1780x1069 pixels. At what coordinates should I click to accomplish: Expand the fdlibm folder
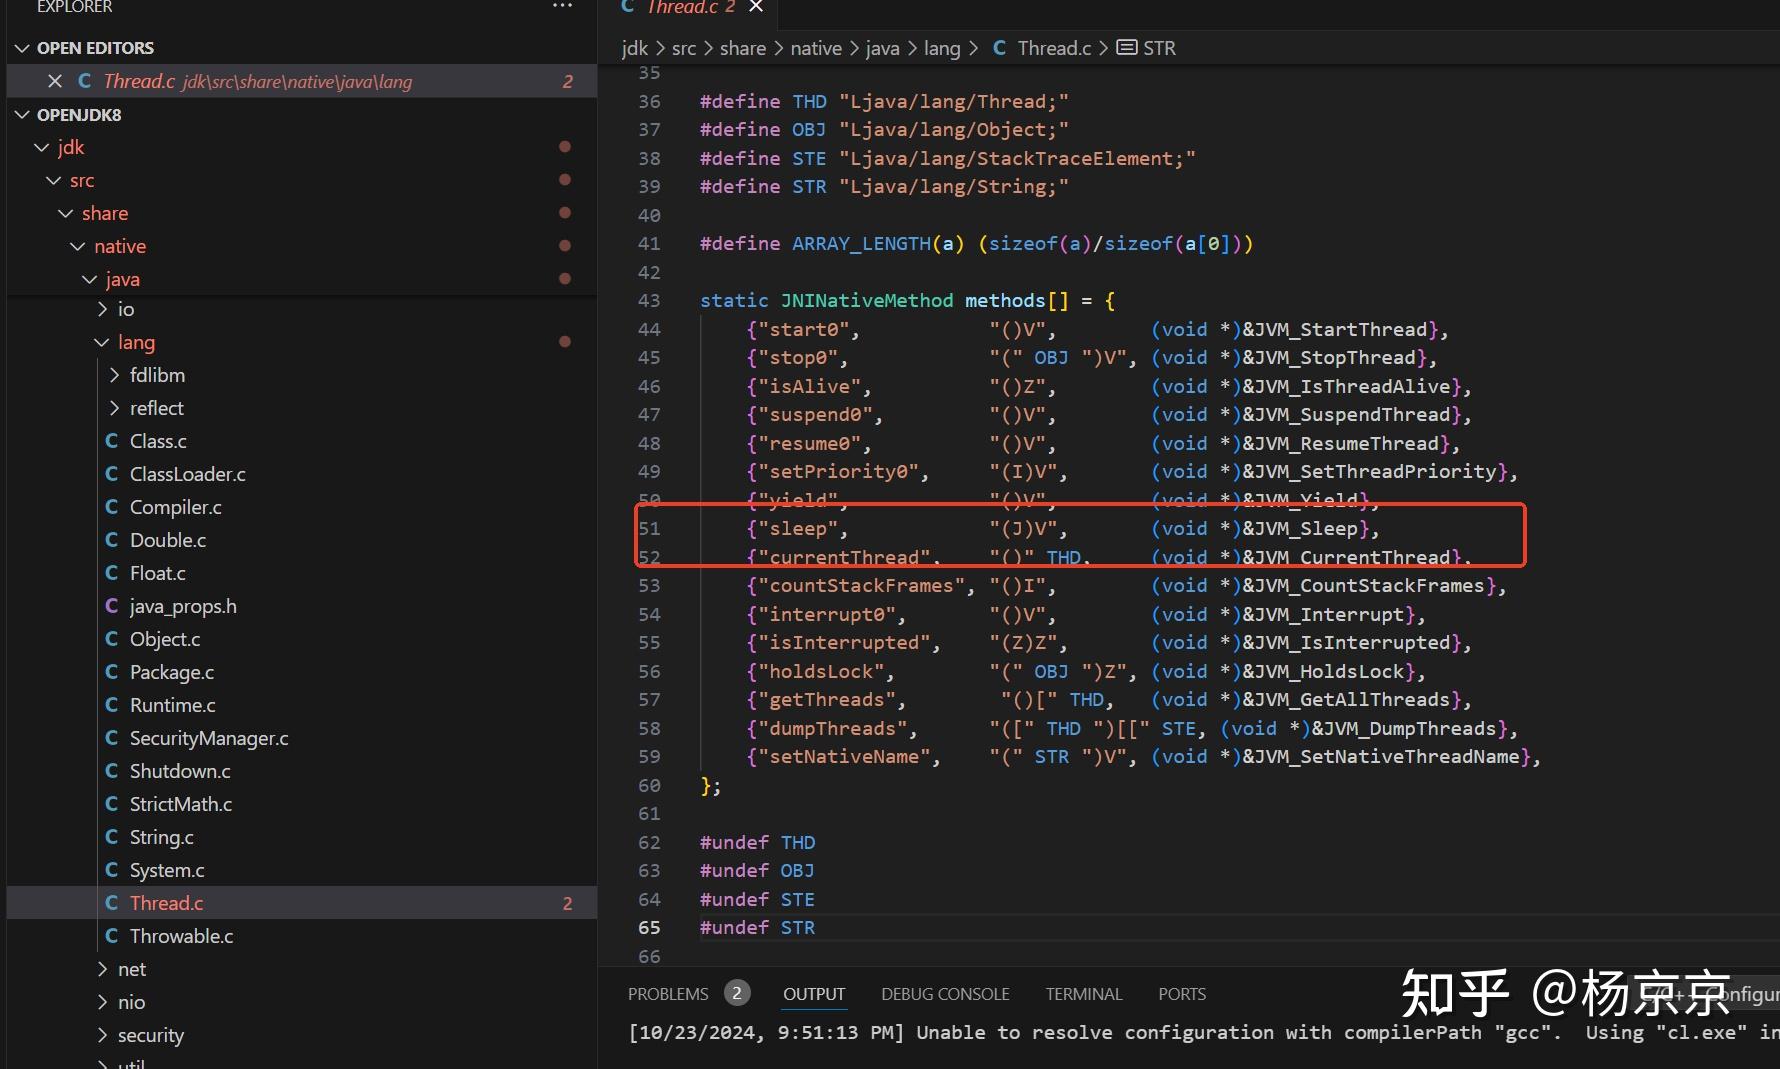click(x=114, y=375)
